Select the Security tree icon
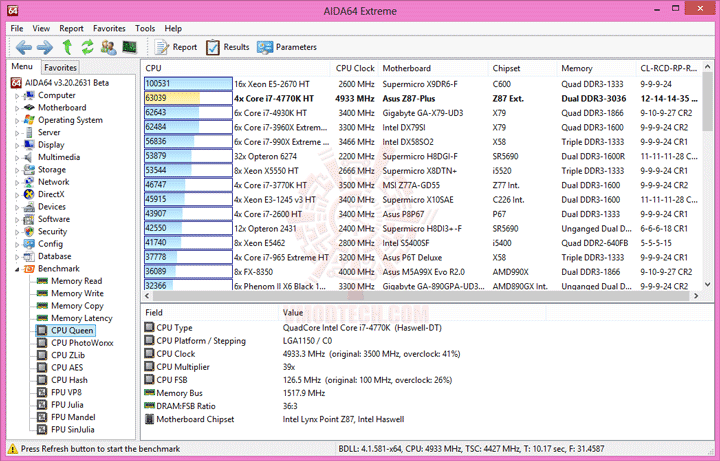 click(29, 232)
